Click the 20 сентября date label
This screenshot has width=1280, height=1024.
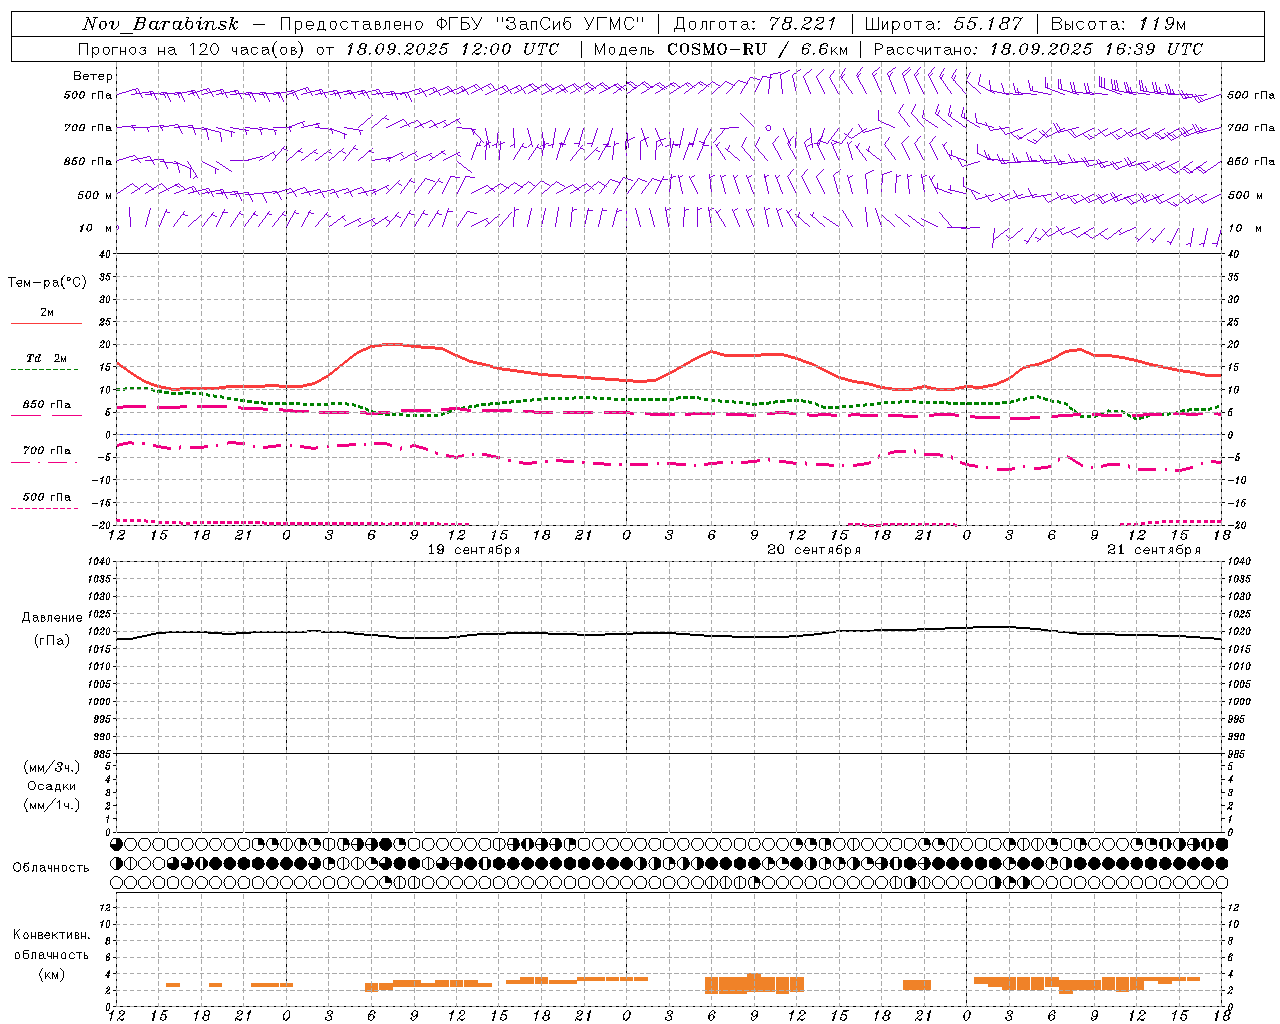pyautogui.click(x=814, y=550)
